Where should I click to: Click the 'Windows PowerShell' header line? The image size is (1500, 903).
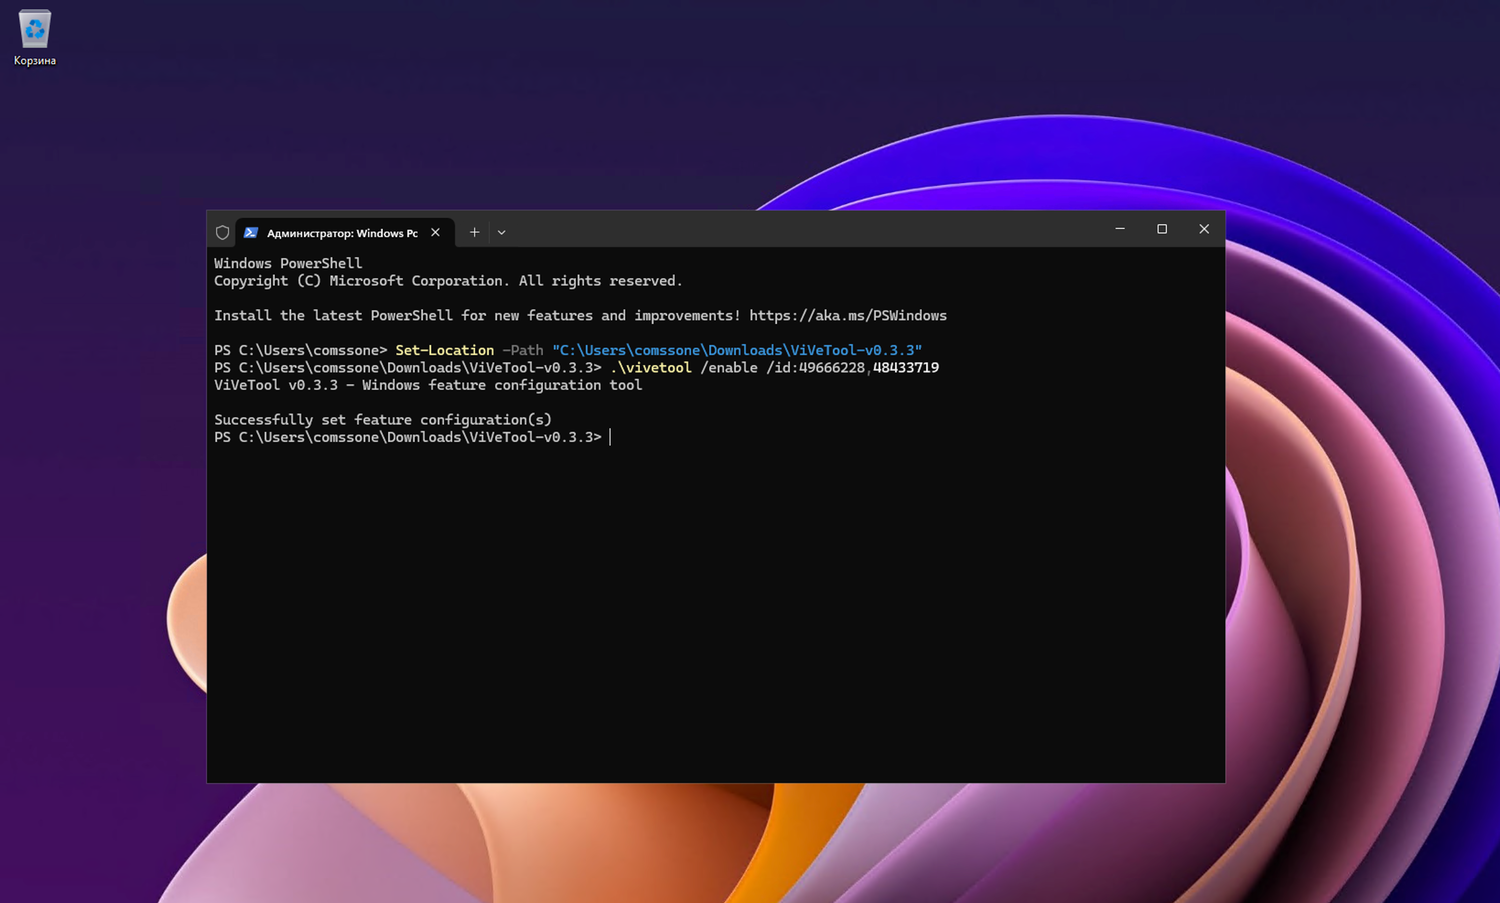coord(288,264)
